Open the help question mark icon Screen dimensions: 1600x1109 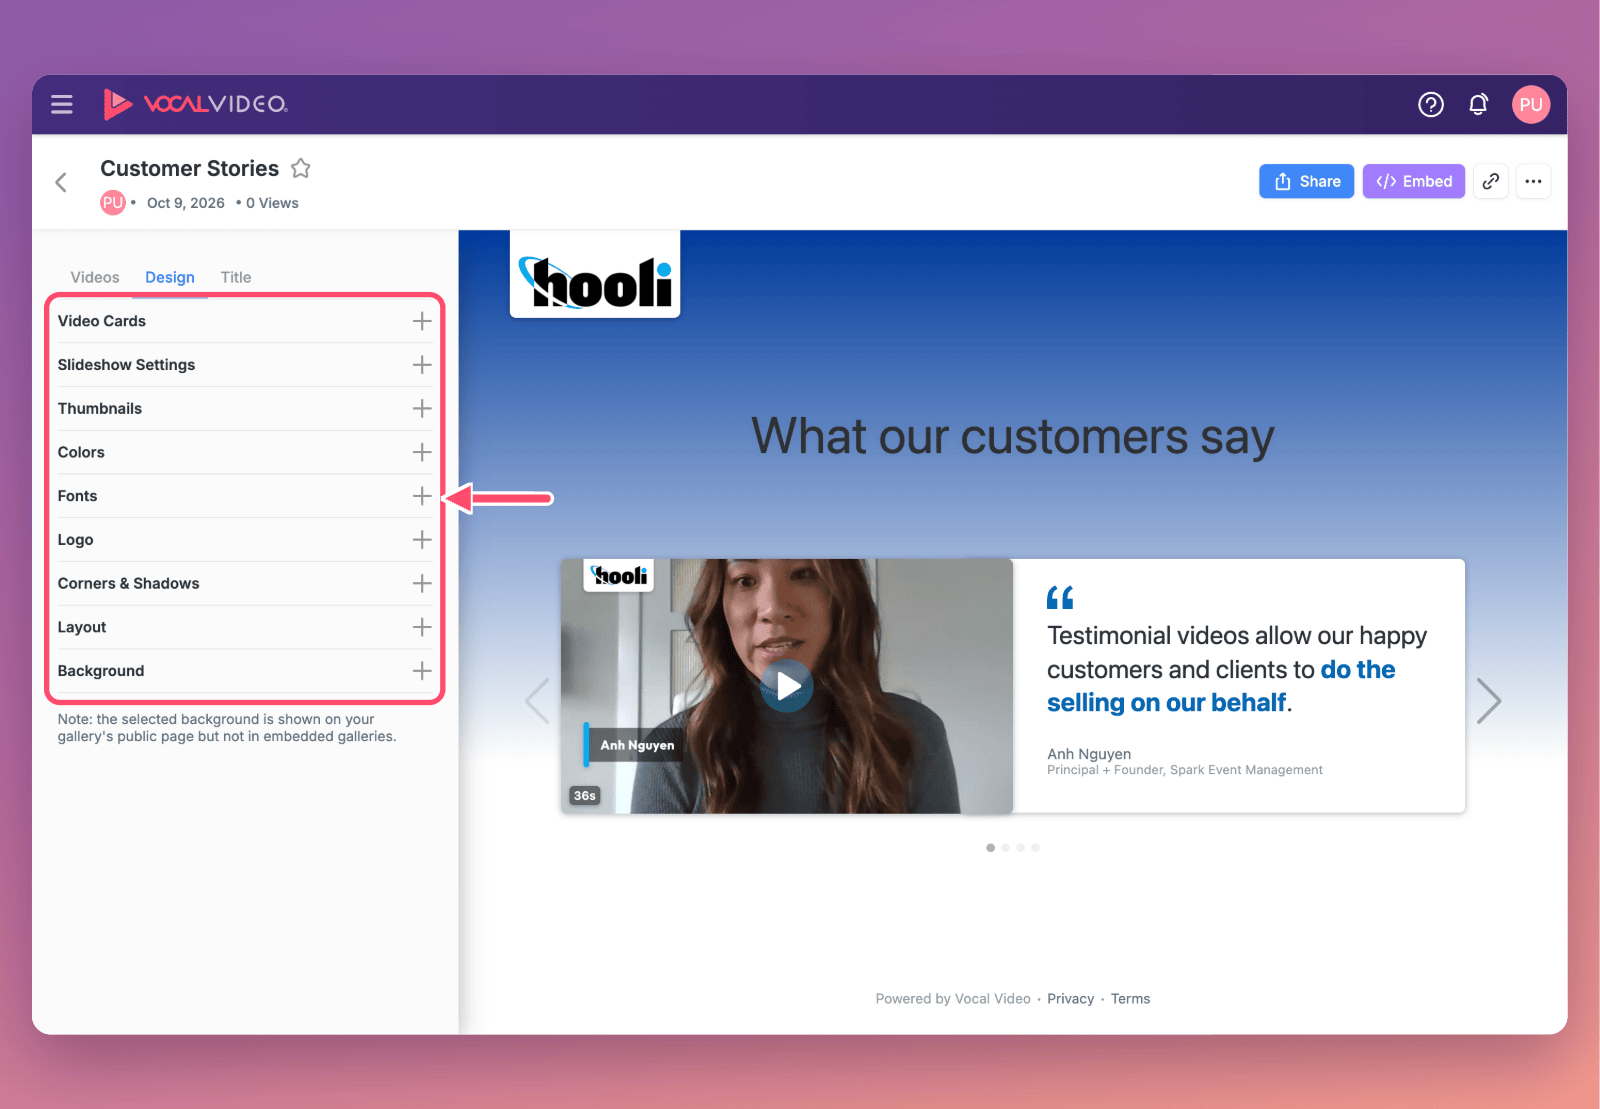pos(1431,104)
